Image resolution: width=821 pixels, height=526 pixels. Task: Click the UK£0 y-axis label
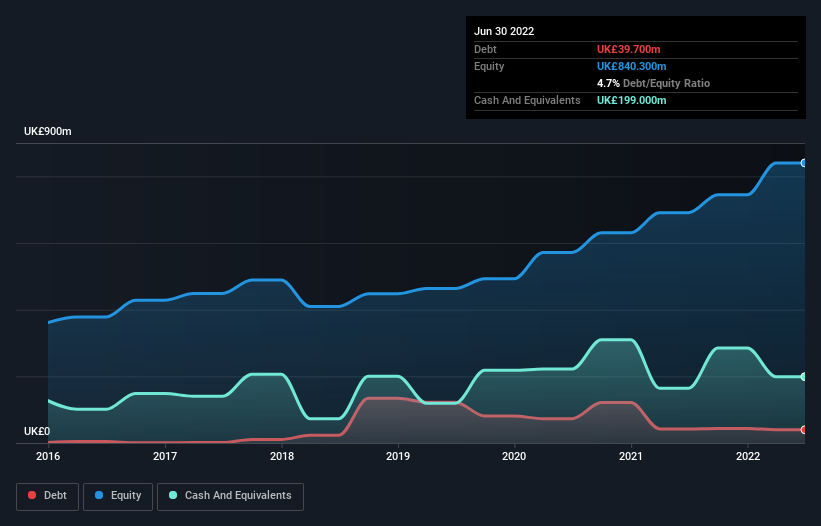click(37, 431)
